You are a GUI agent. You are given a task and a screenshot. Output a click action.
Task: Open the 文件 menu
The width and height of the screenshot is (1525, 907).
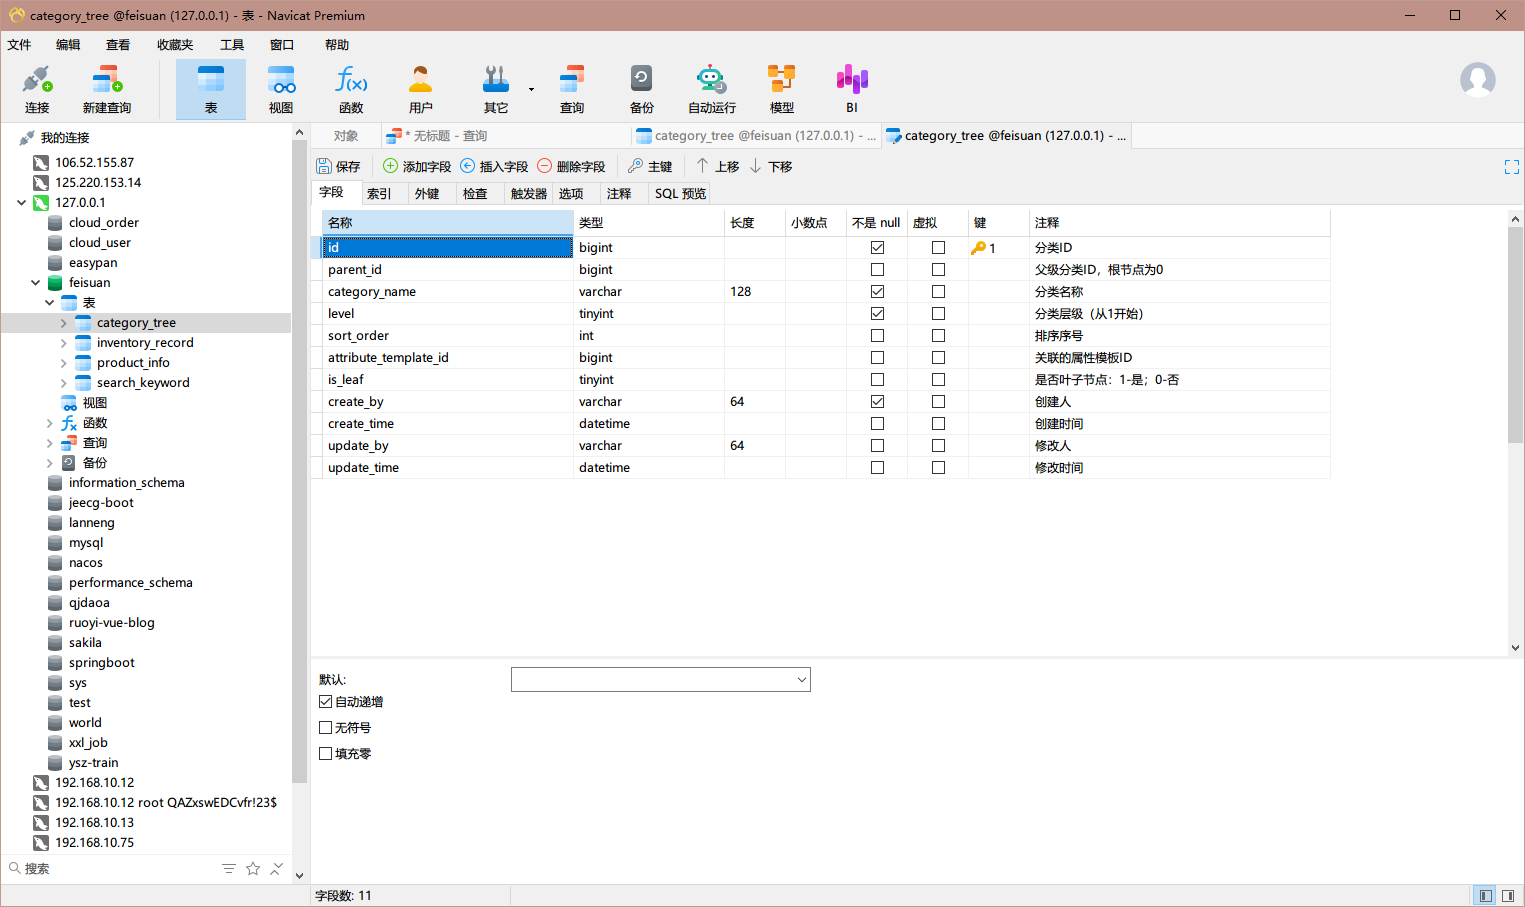pos(20,45)
